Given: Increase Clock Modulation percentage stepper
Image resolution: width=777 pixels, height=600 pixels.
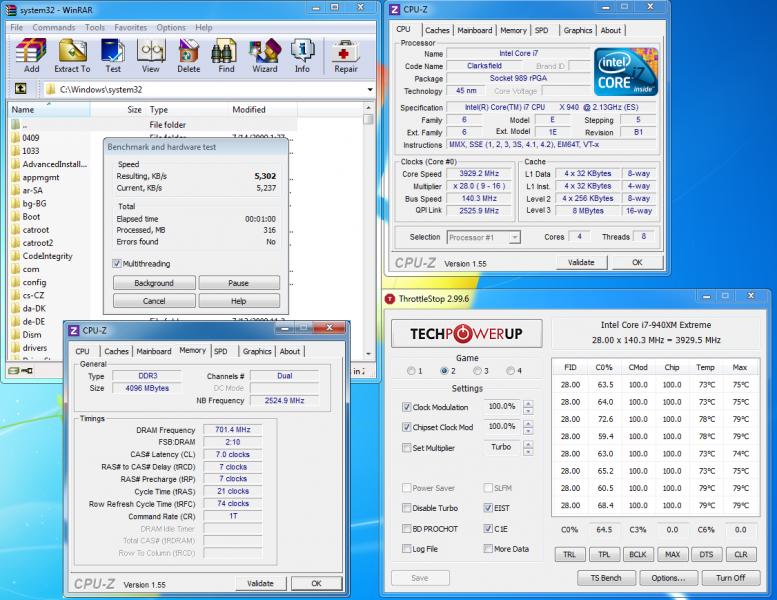Looking at the screenshot, I should coord(528,404).
